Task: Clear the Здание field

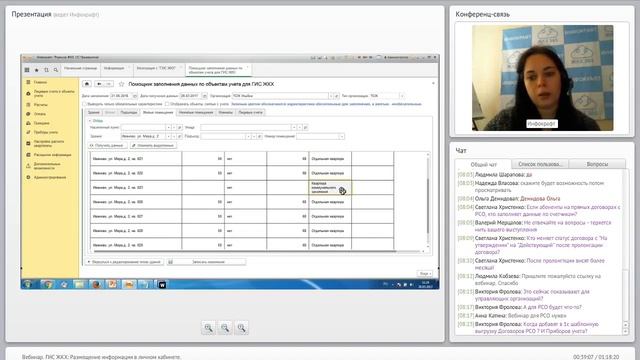Action: pos(174,136)
